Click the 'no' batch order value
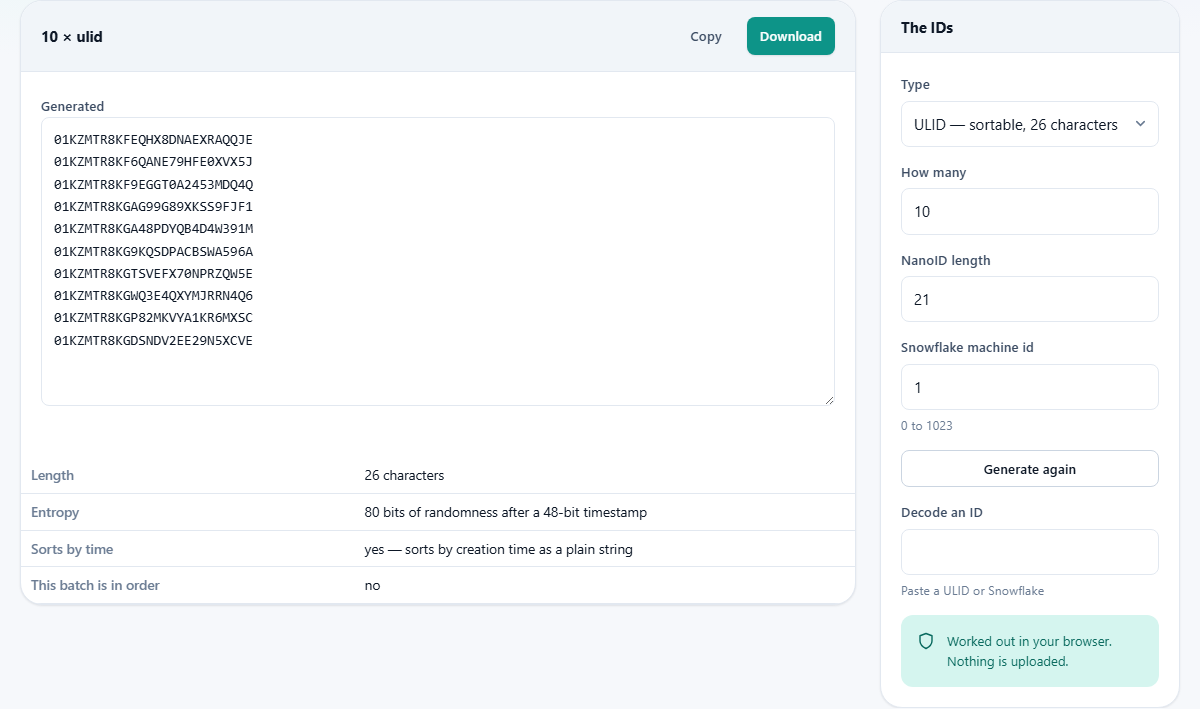Image resolution: width=1200 pixels, height=709 pixels. click(372, 585)
